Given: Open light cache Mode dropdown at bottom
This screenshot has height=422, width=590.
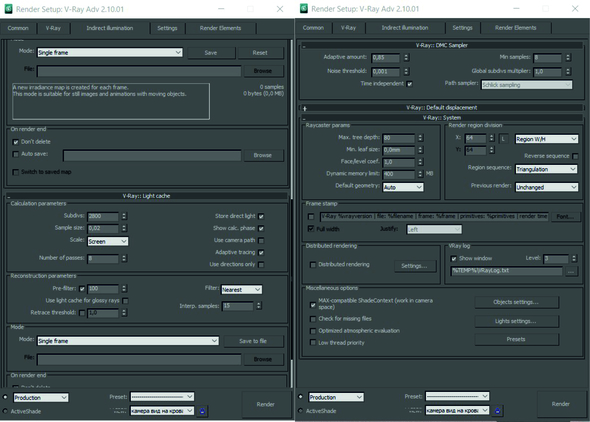Looking at the screenshot, I should 128,341.
